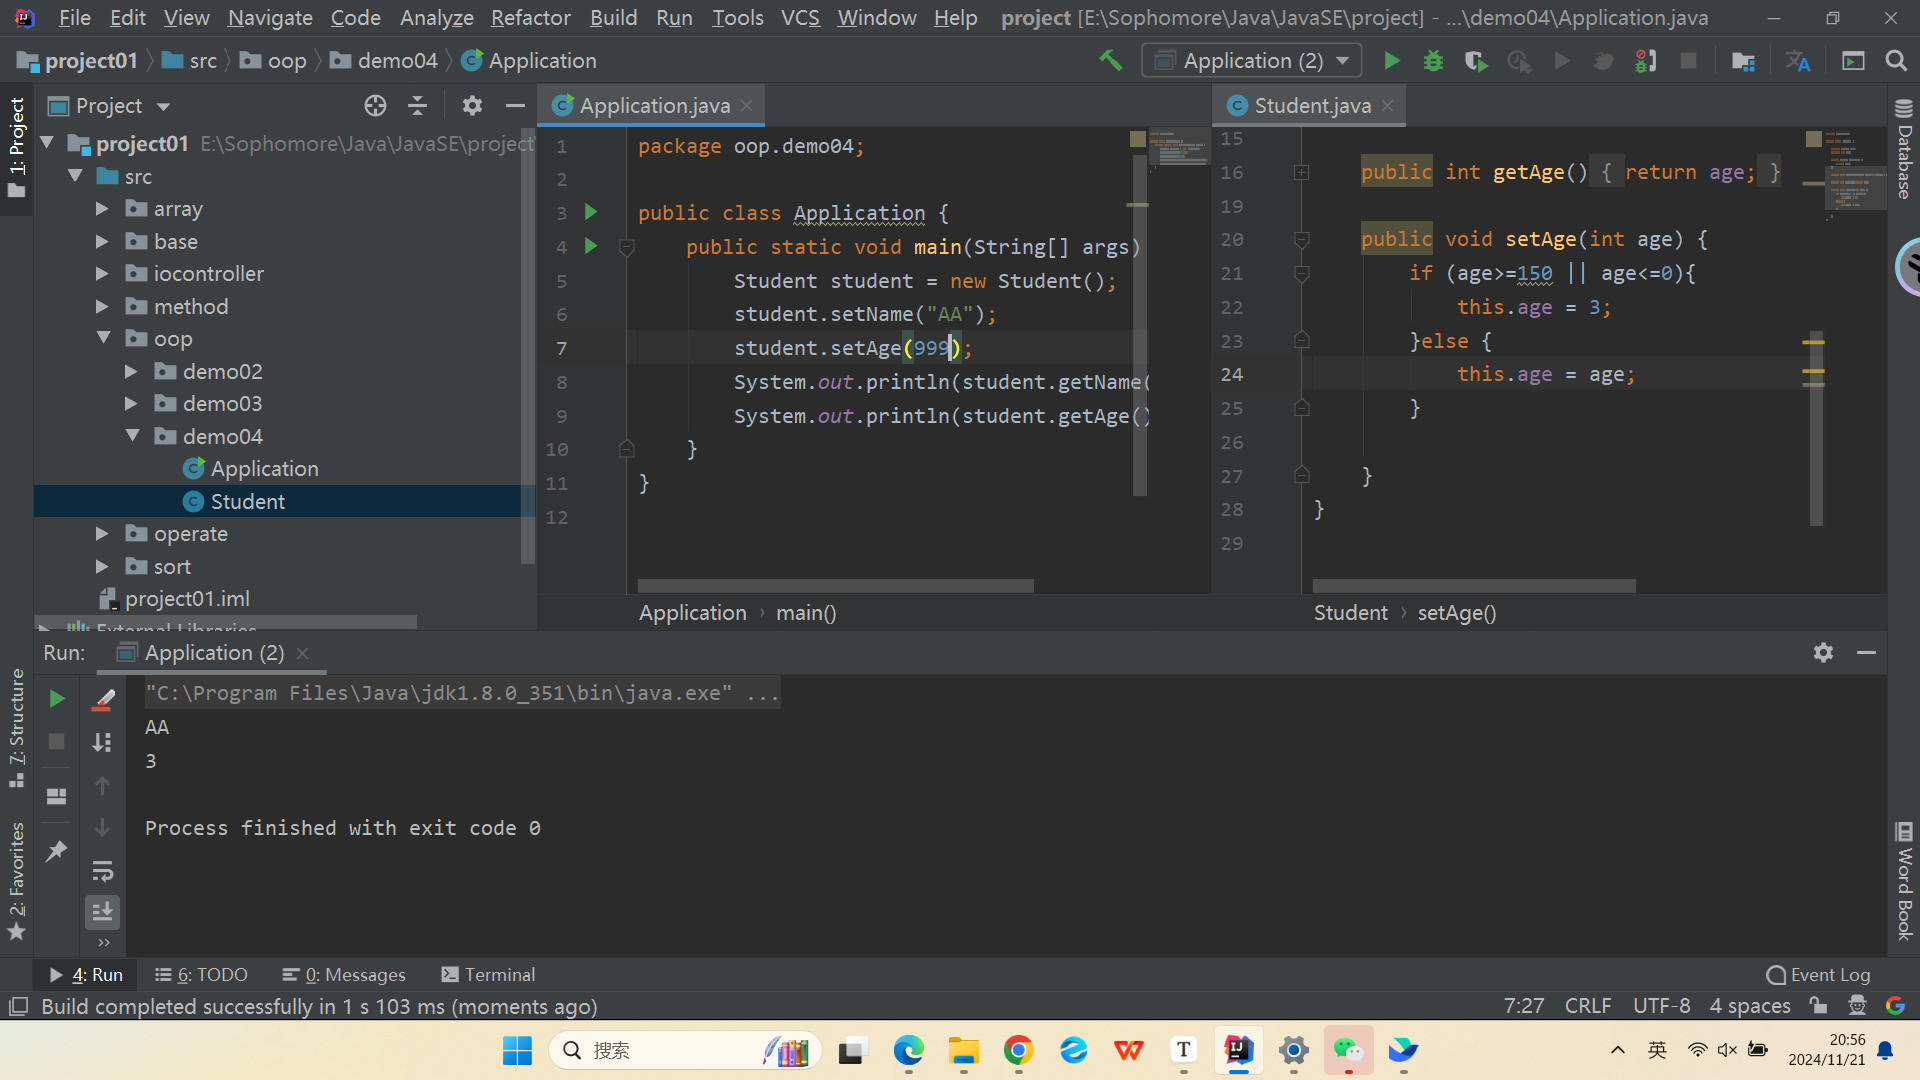
Task: Switch to Student.java editor tab
Action: click(x=1311, y=106)
